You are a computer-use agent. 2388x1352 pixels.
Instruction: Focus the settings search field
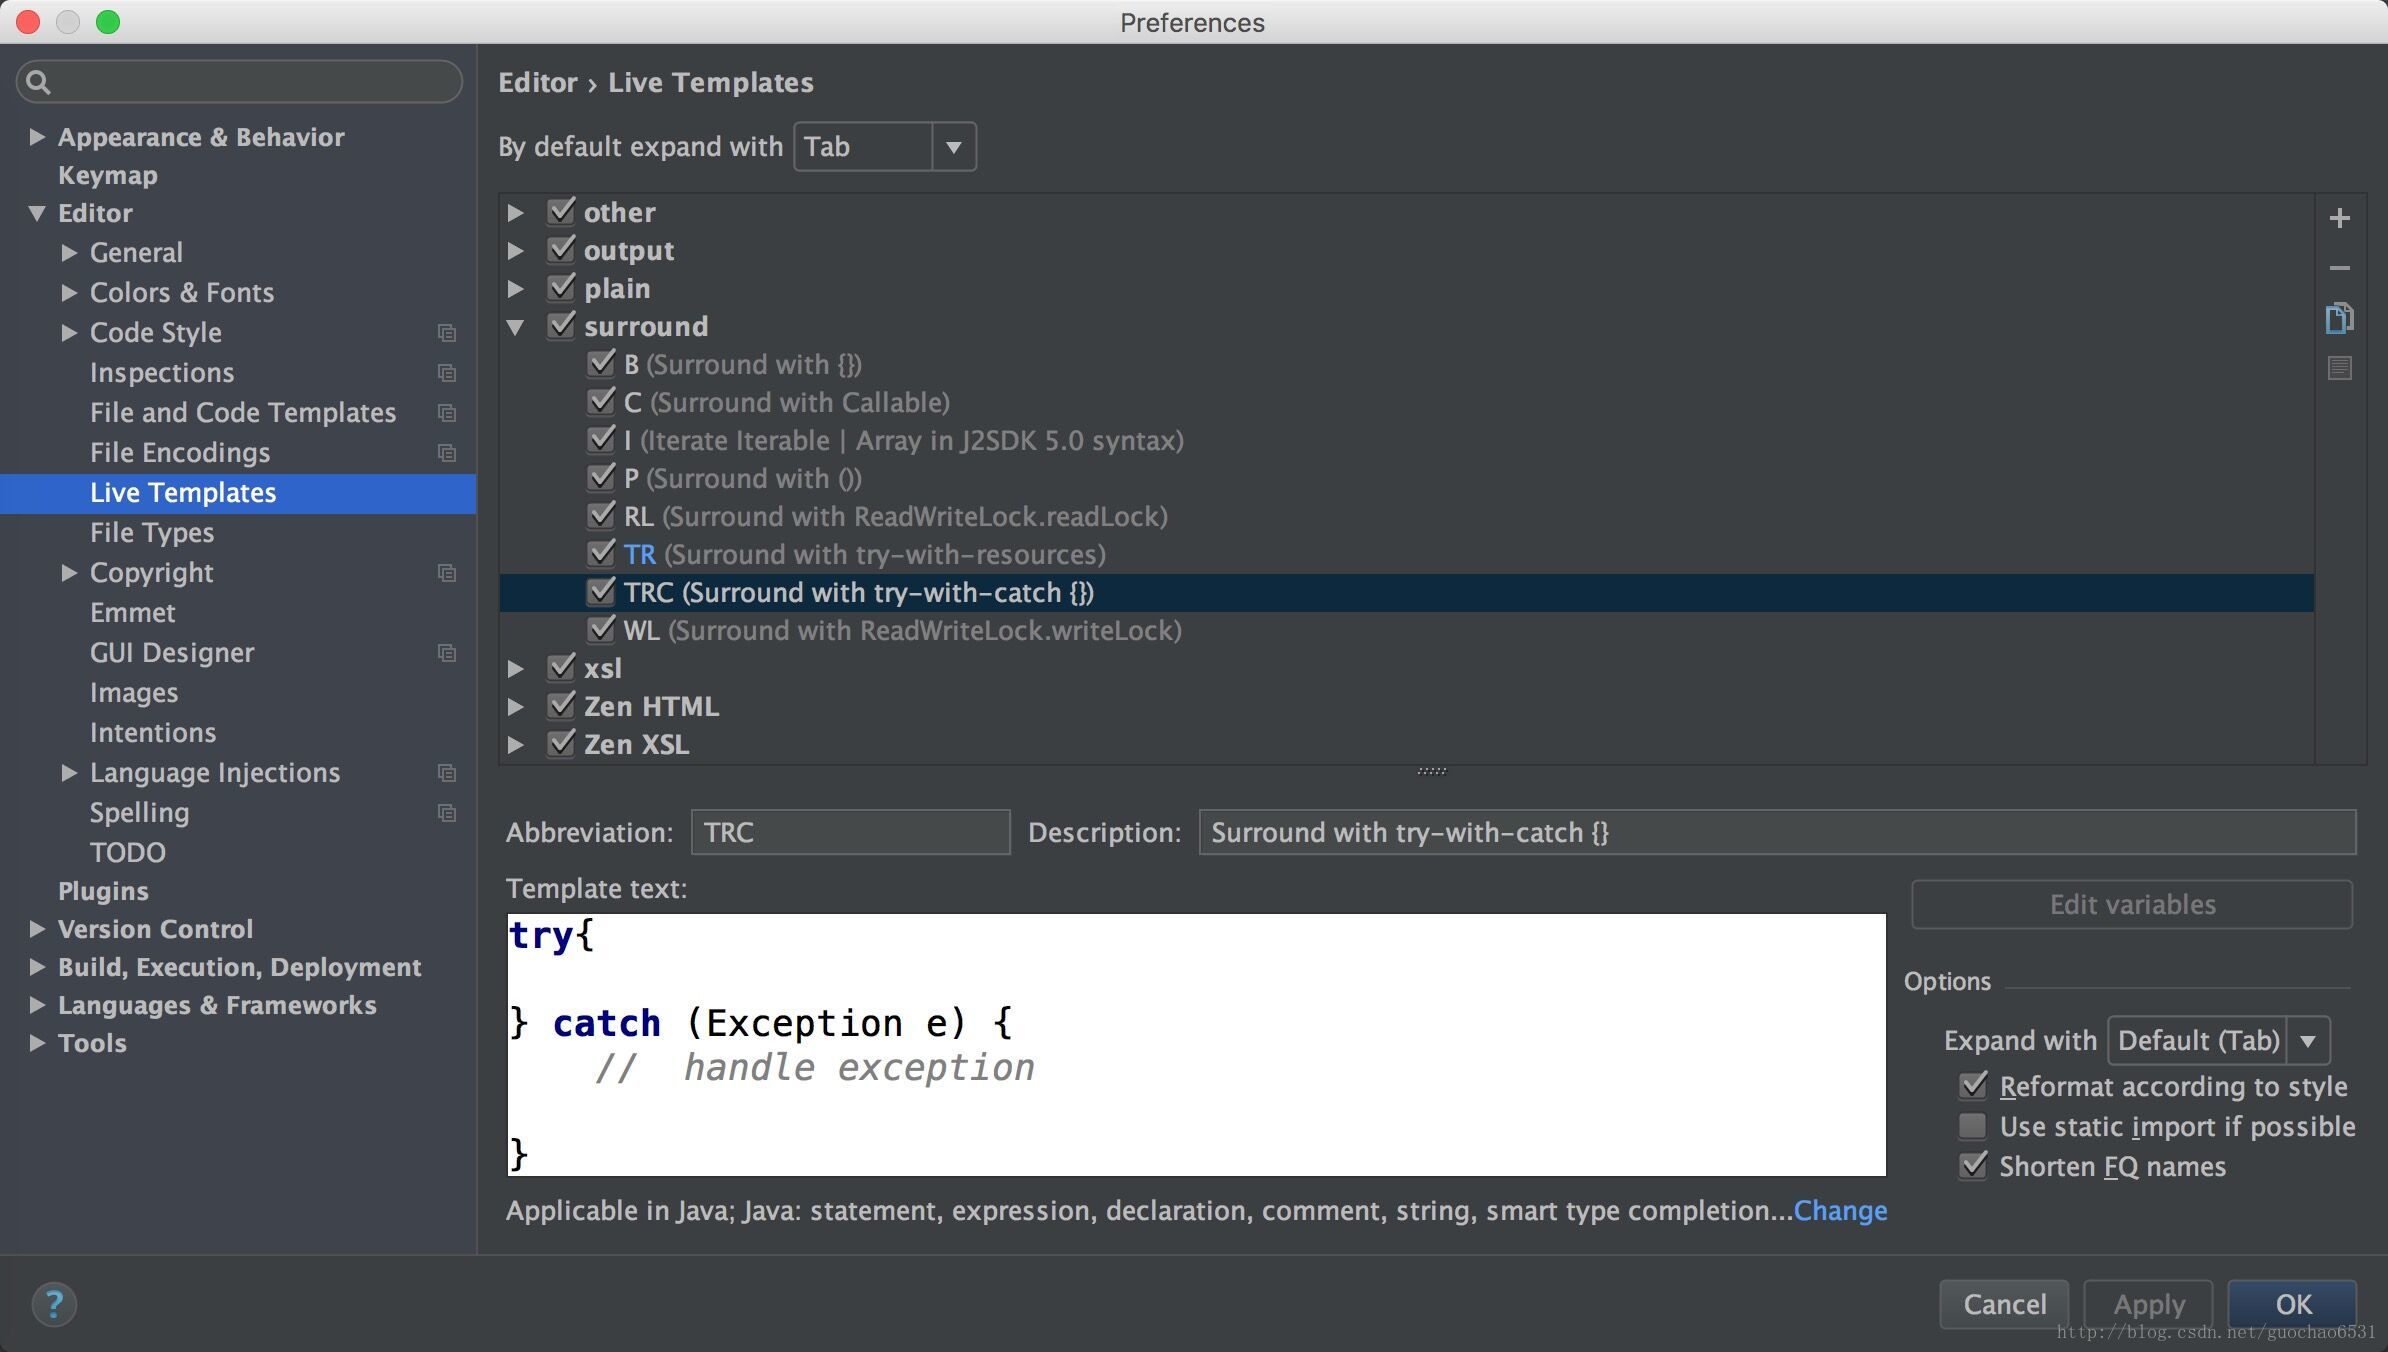click(239, 82)
